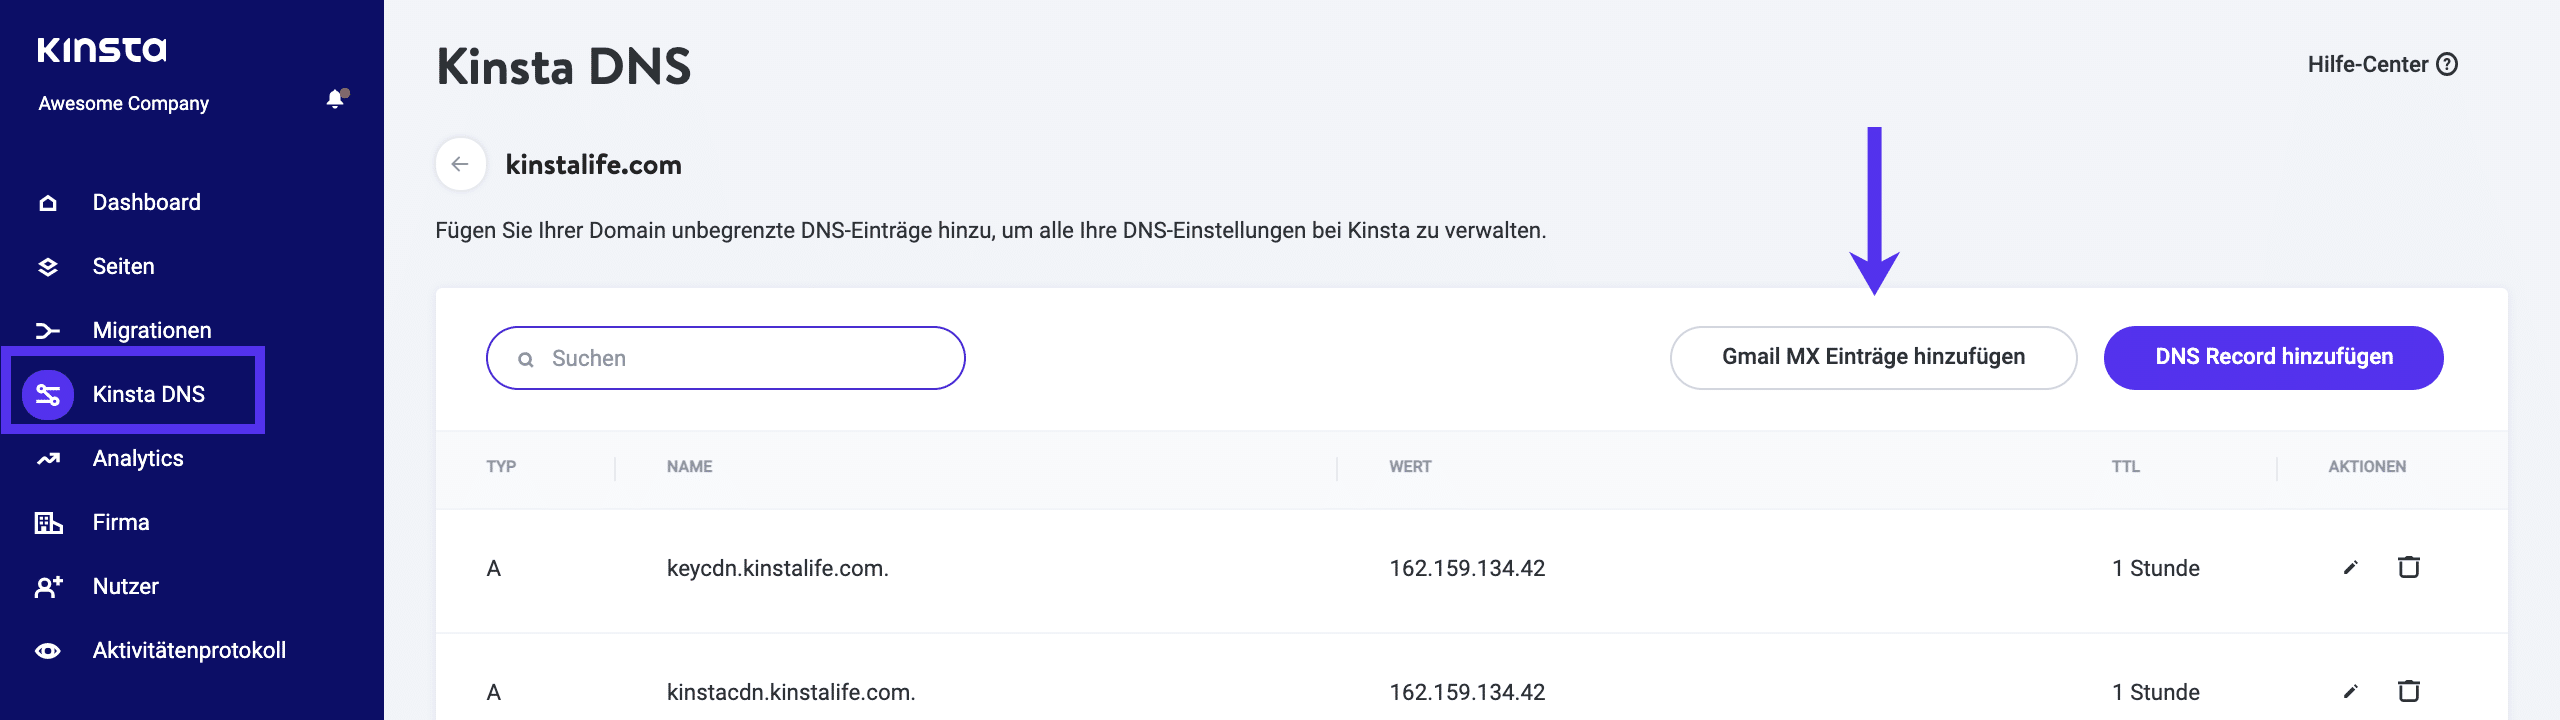
Task: Open Analytics via its sidebar icon
Action: tap(48, 457)
